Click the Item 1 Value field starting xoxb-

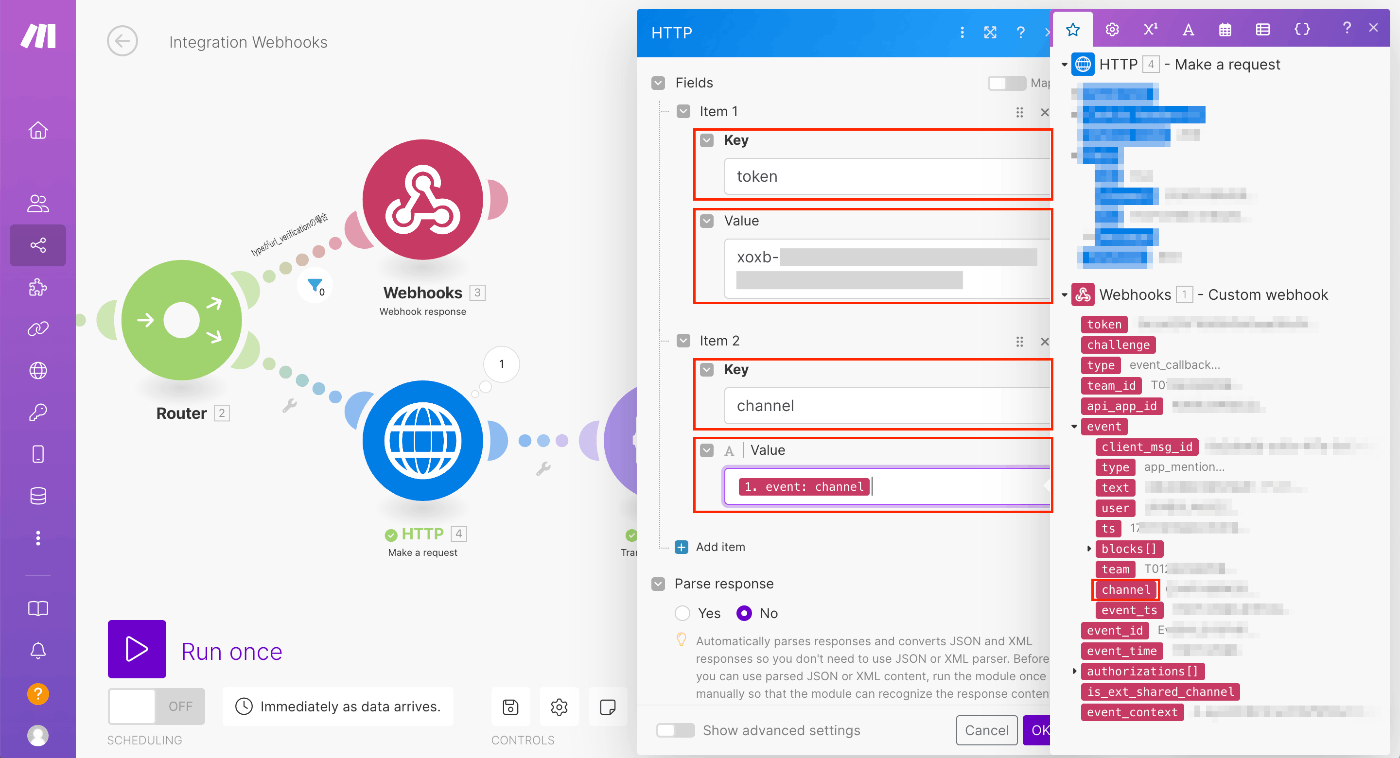887,269
